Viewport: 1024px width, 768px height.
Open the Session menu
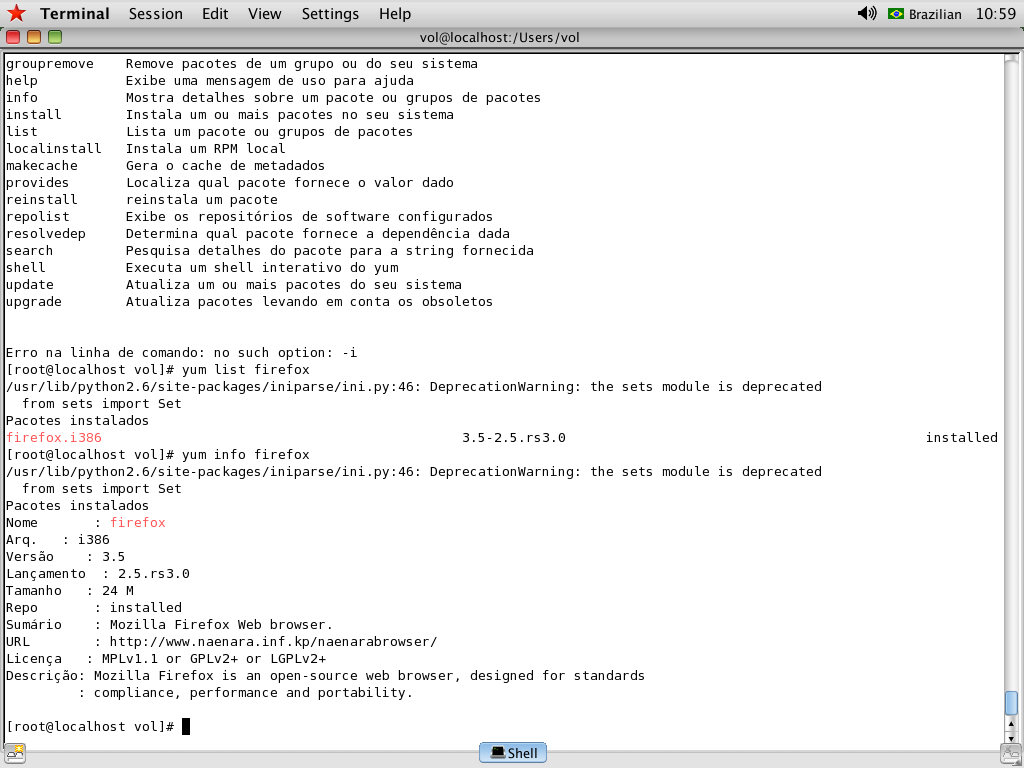point(155,14)
